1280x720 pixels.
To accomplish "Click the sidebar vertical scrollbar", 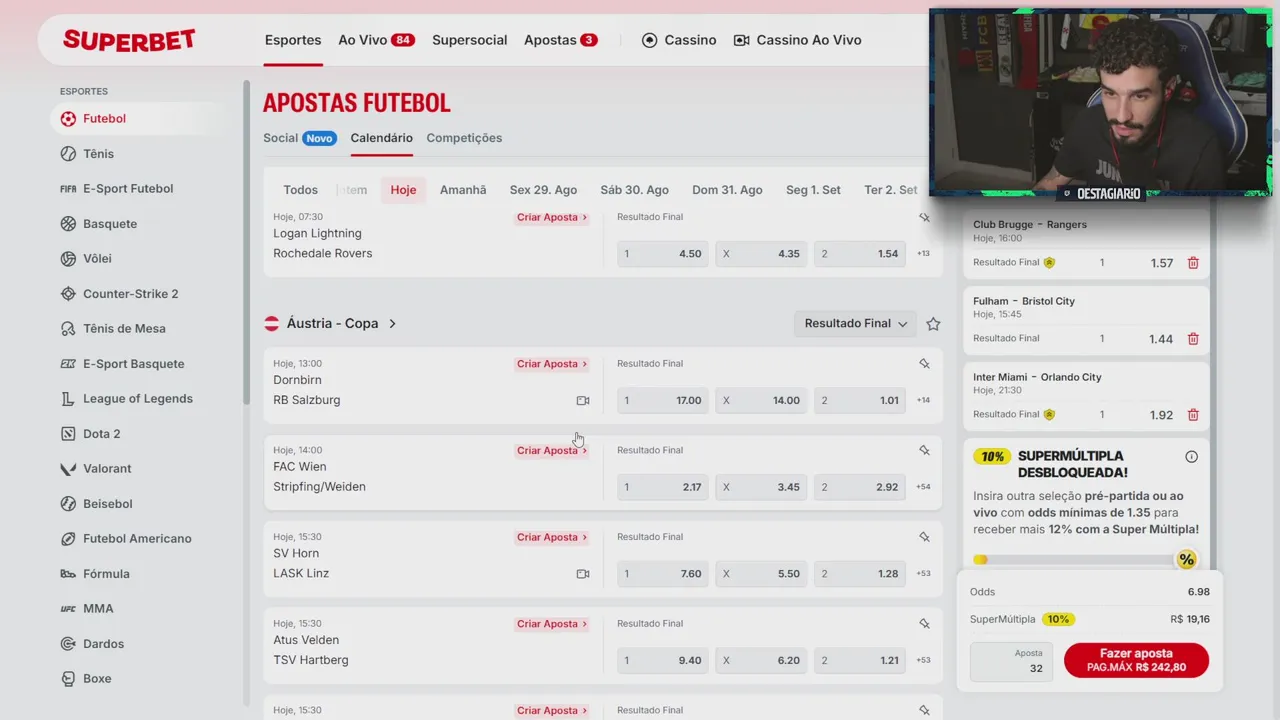I will pyautogui.click(x=246, y=243).
